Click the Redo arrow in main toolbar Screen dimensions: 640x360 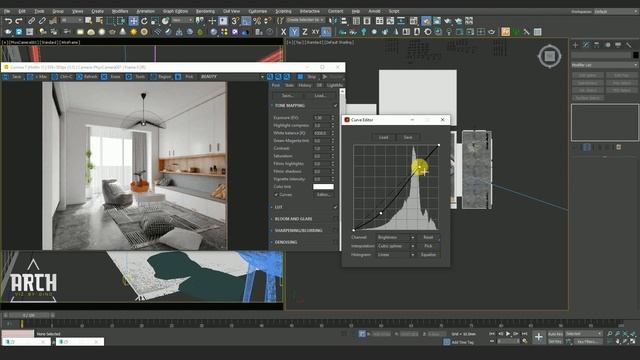point(19,20)
